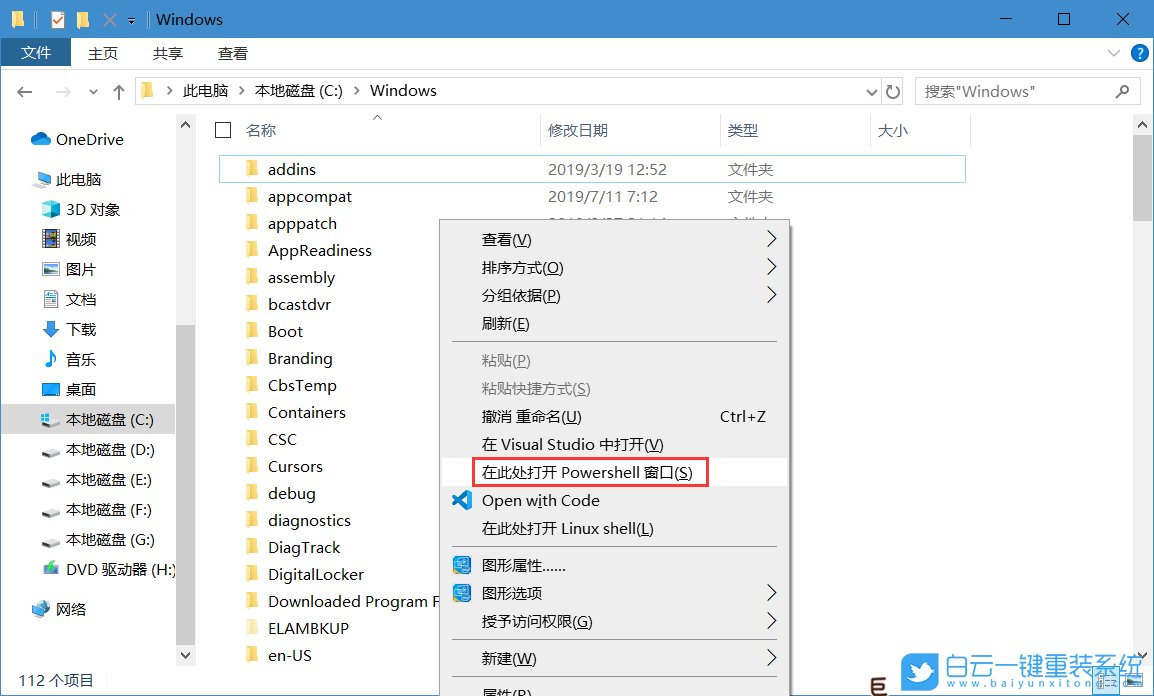Click inside the 搜索"Windows" search box
The width and height of the screenshot is (1154, 696).
(x=1010, y=90)
